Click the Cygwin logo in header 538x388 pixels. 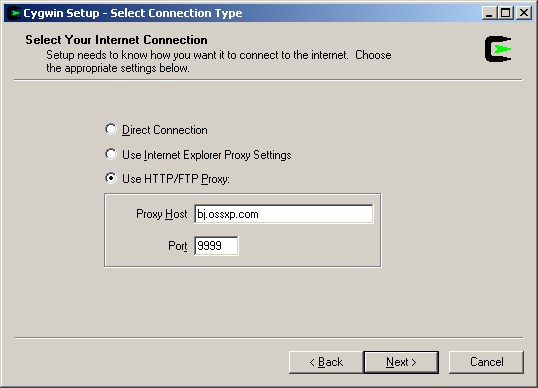pyautogui.click(x=498, y=49)
